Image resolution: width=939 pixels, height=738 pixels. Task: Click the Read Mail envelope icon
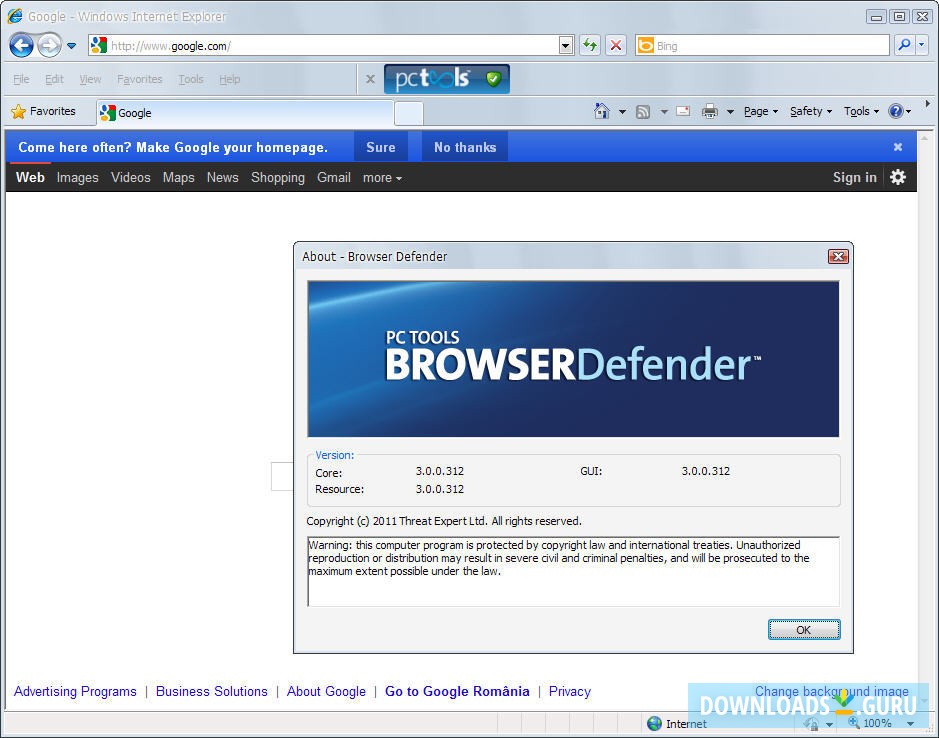(683, 111)
